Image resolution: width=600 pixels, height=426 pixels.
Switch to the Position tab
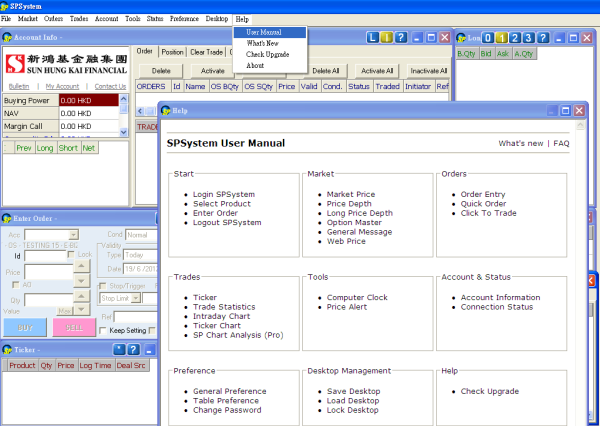[172, 52]
